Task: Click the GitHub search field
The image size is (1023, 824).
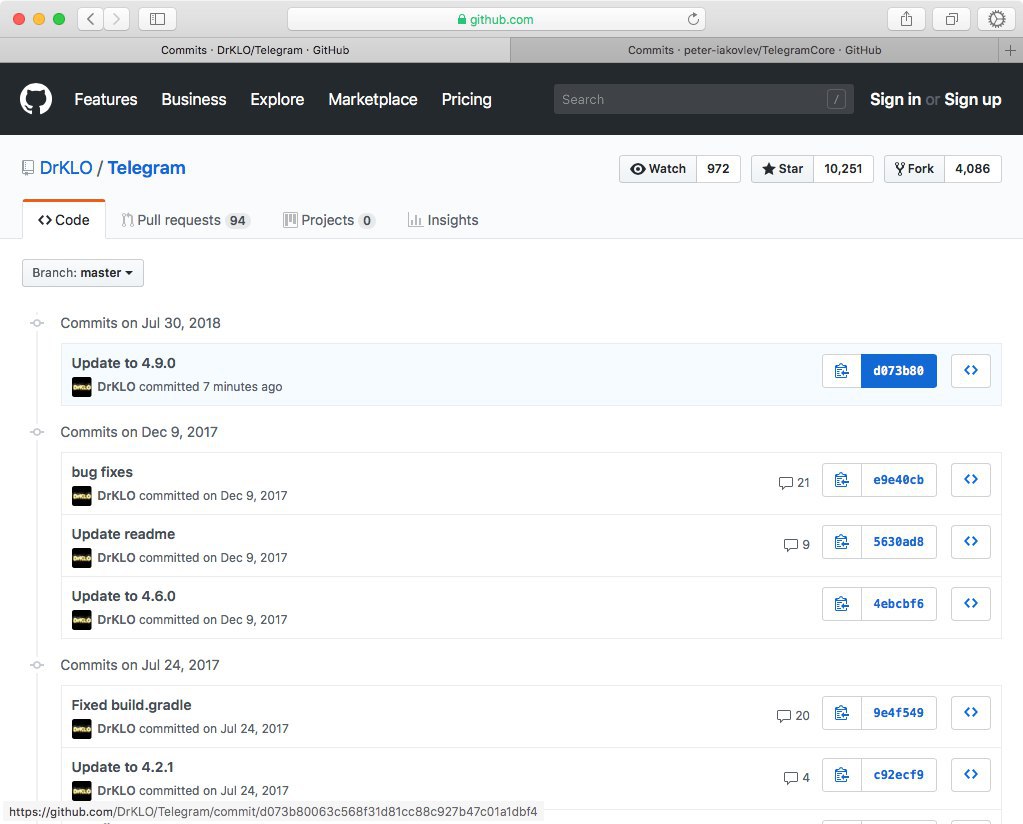Action: (x=690, y=99)
